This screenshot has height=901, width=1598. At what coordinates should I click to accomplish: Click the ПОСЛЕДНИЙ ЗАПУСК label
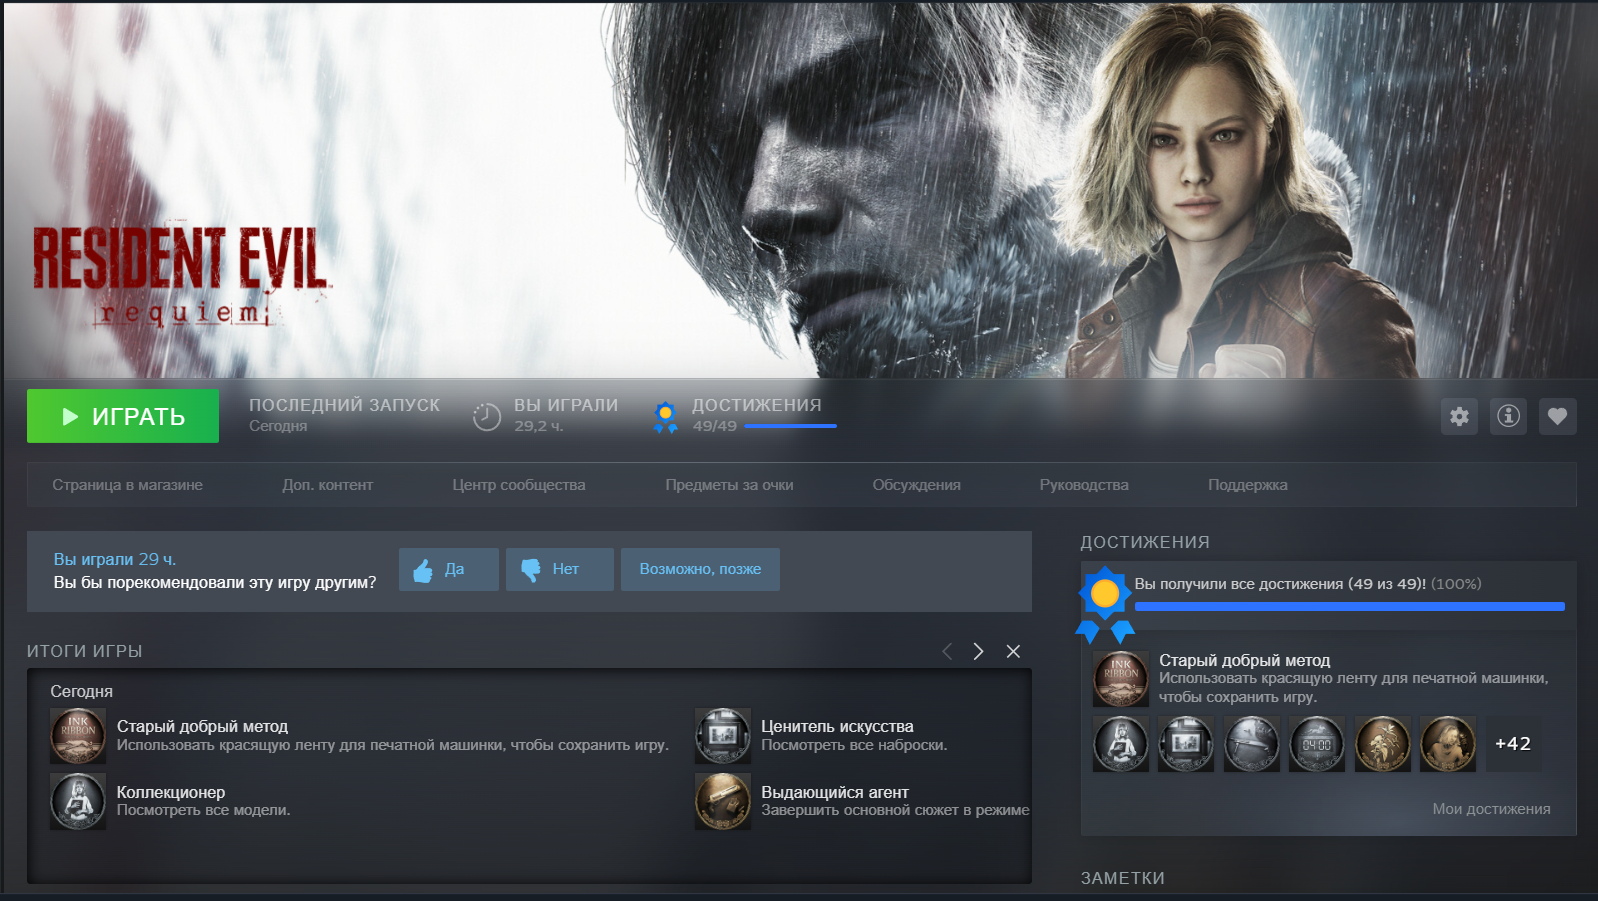pos(345,405)
